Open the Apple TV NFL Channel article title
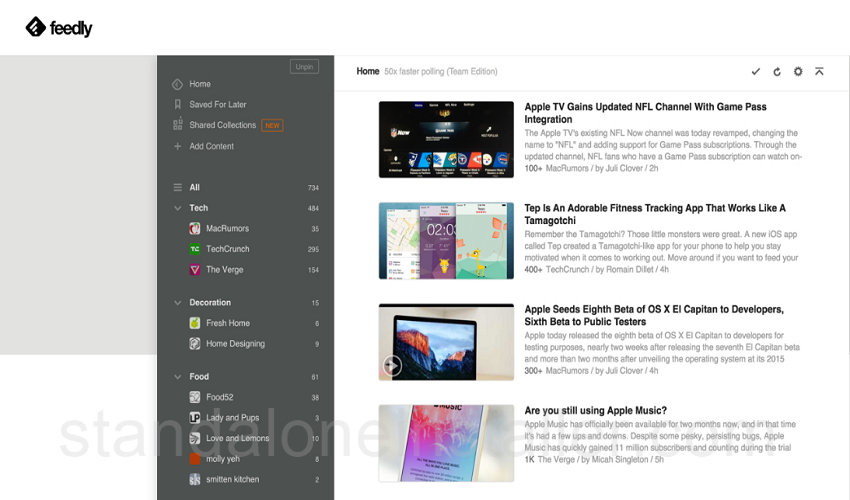850x500 pixels. point(645,113)
